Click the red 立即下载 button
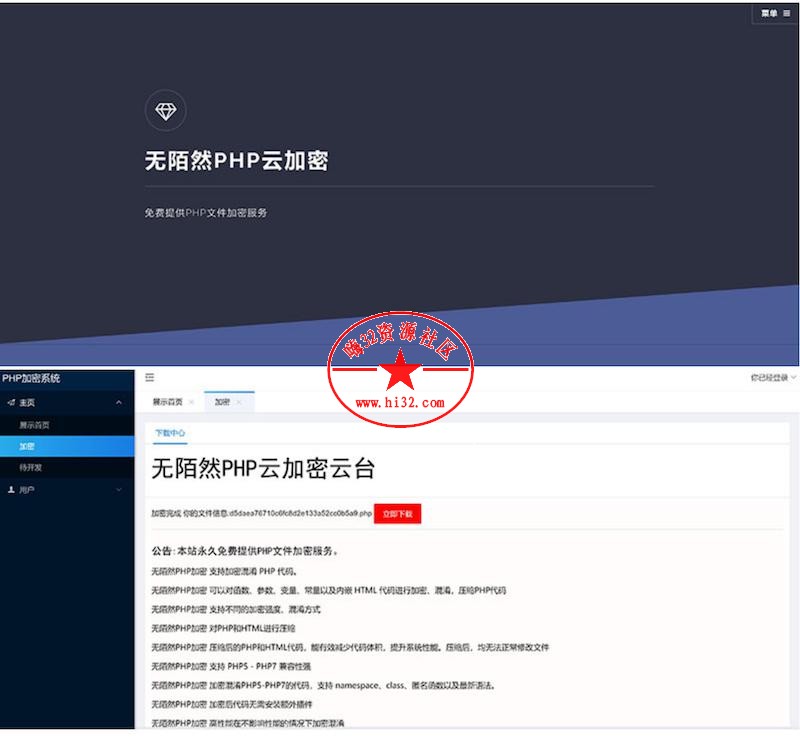Screen dimensions: 800x738 398,514
